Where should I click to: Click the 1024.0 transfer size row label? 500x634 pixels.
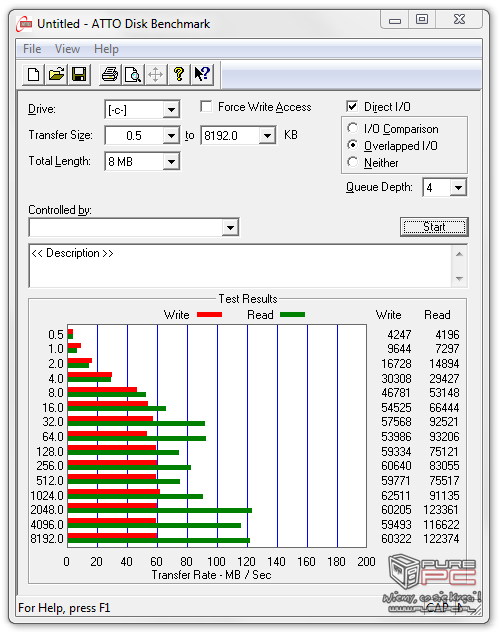click(47, 495)
